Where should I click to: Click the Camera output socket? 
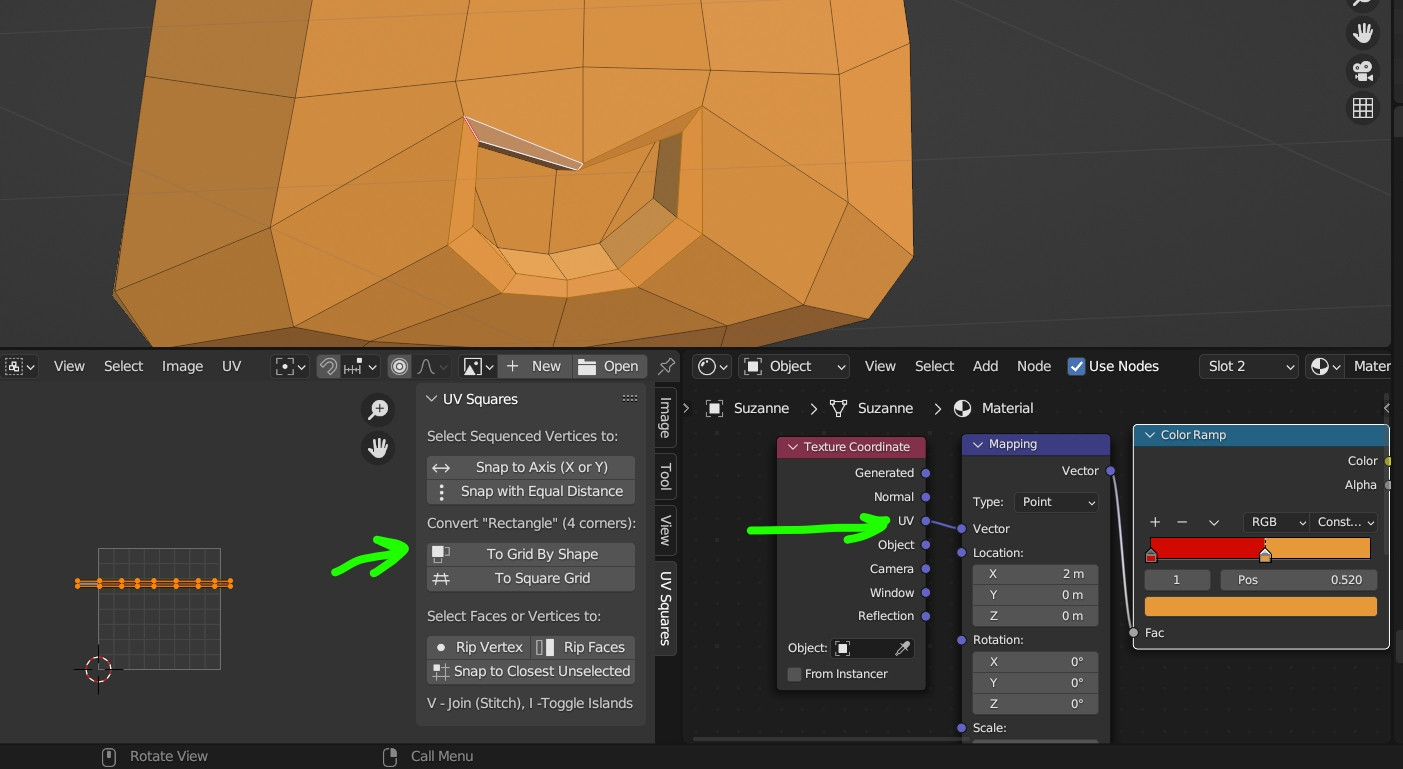926,569
